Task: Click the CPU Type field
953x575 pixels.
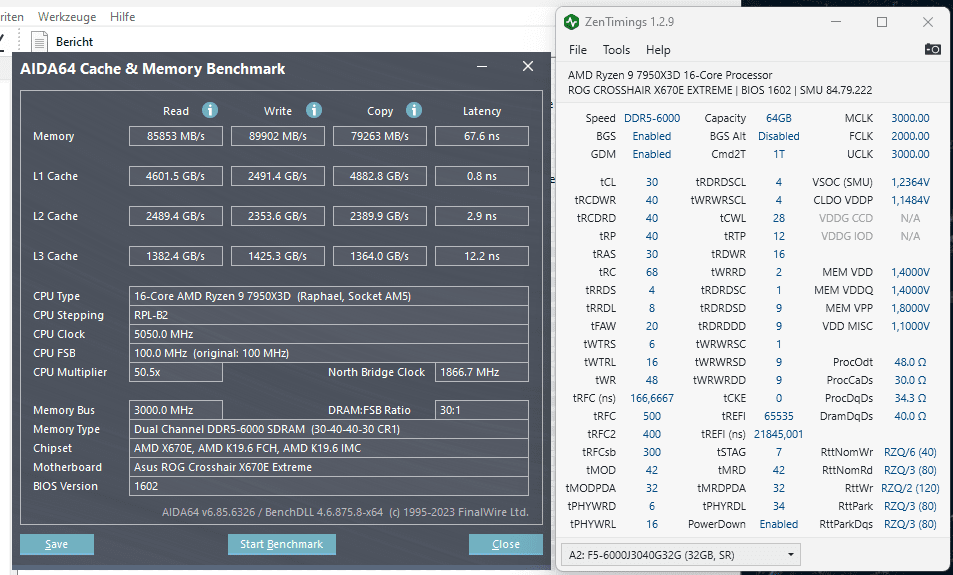Action: click(x=329, y=296)
